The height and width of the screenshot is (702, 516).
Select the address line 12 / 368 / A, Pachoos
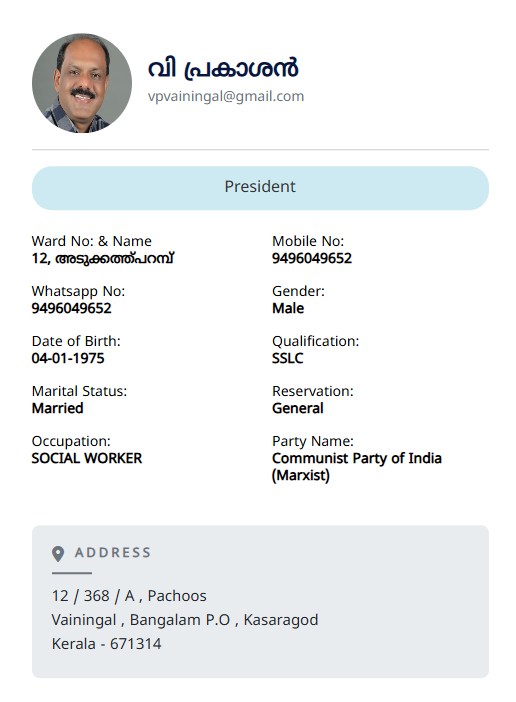[x=129, y=596]
